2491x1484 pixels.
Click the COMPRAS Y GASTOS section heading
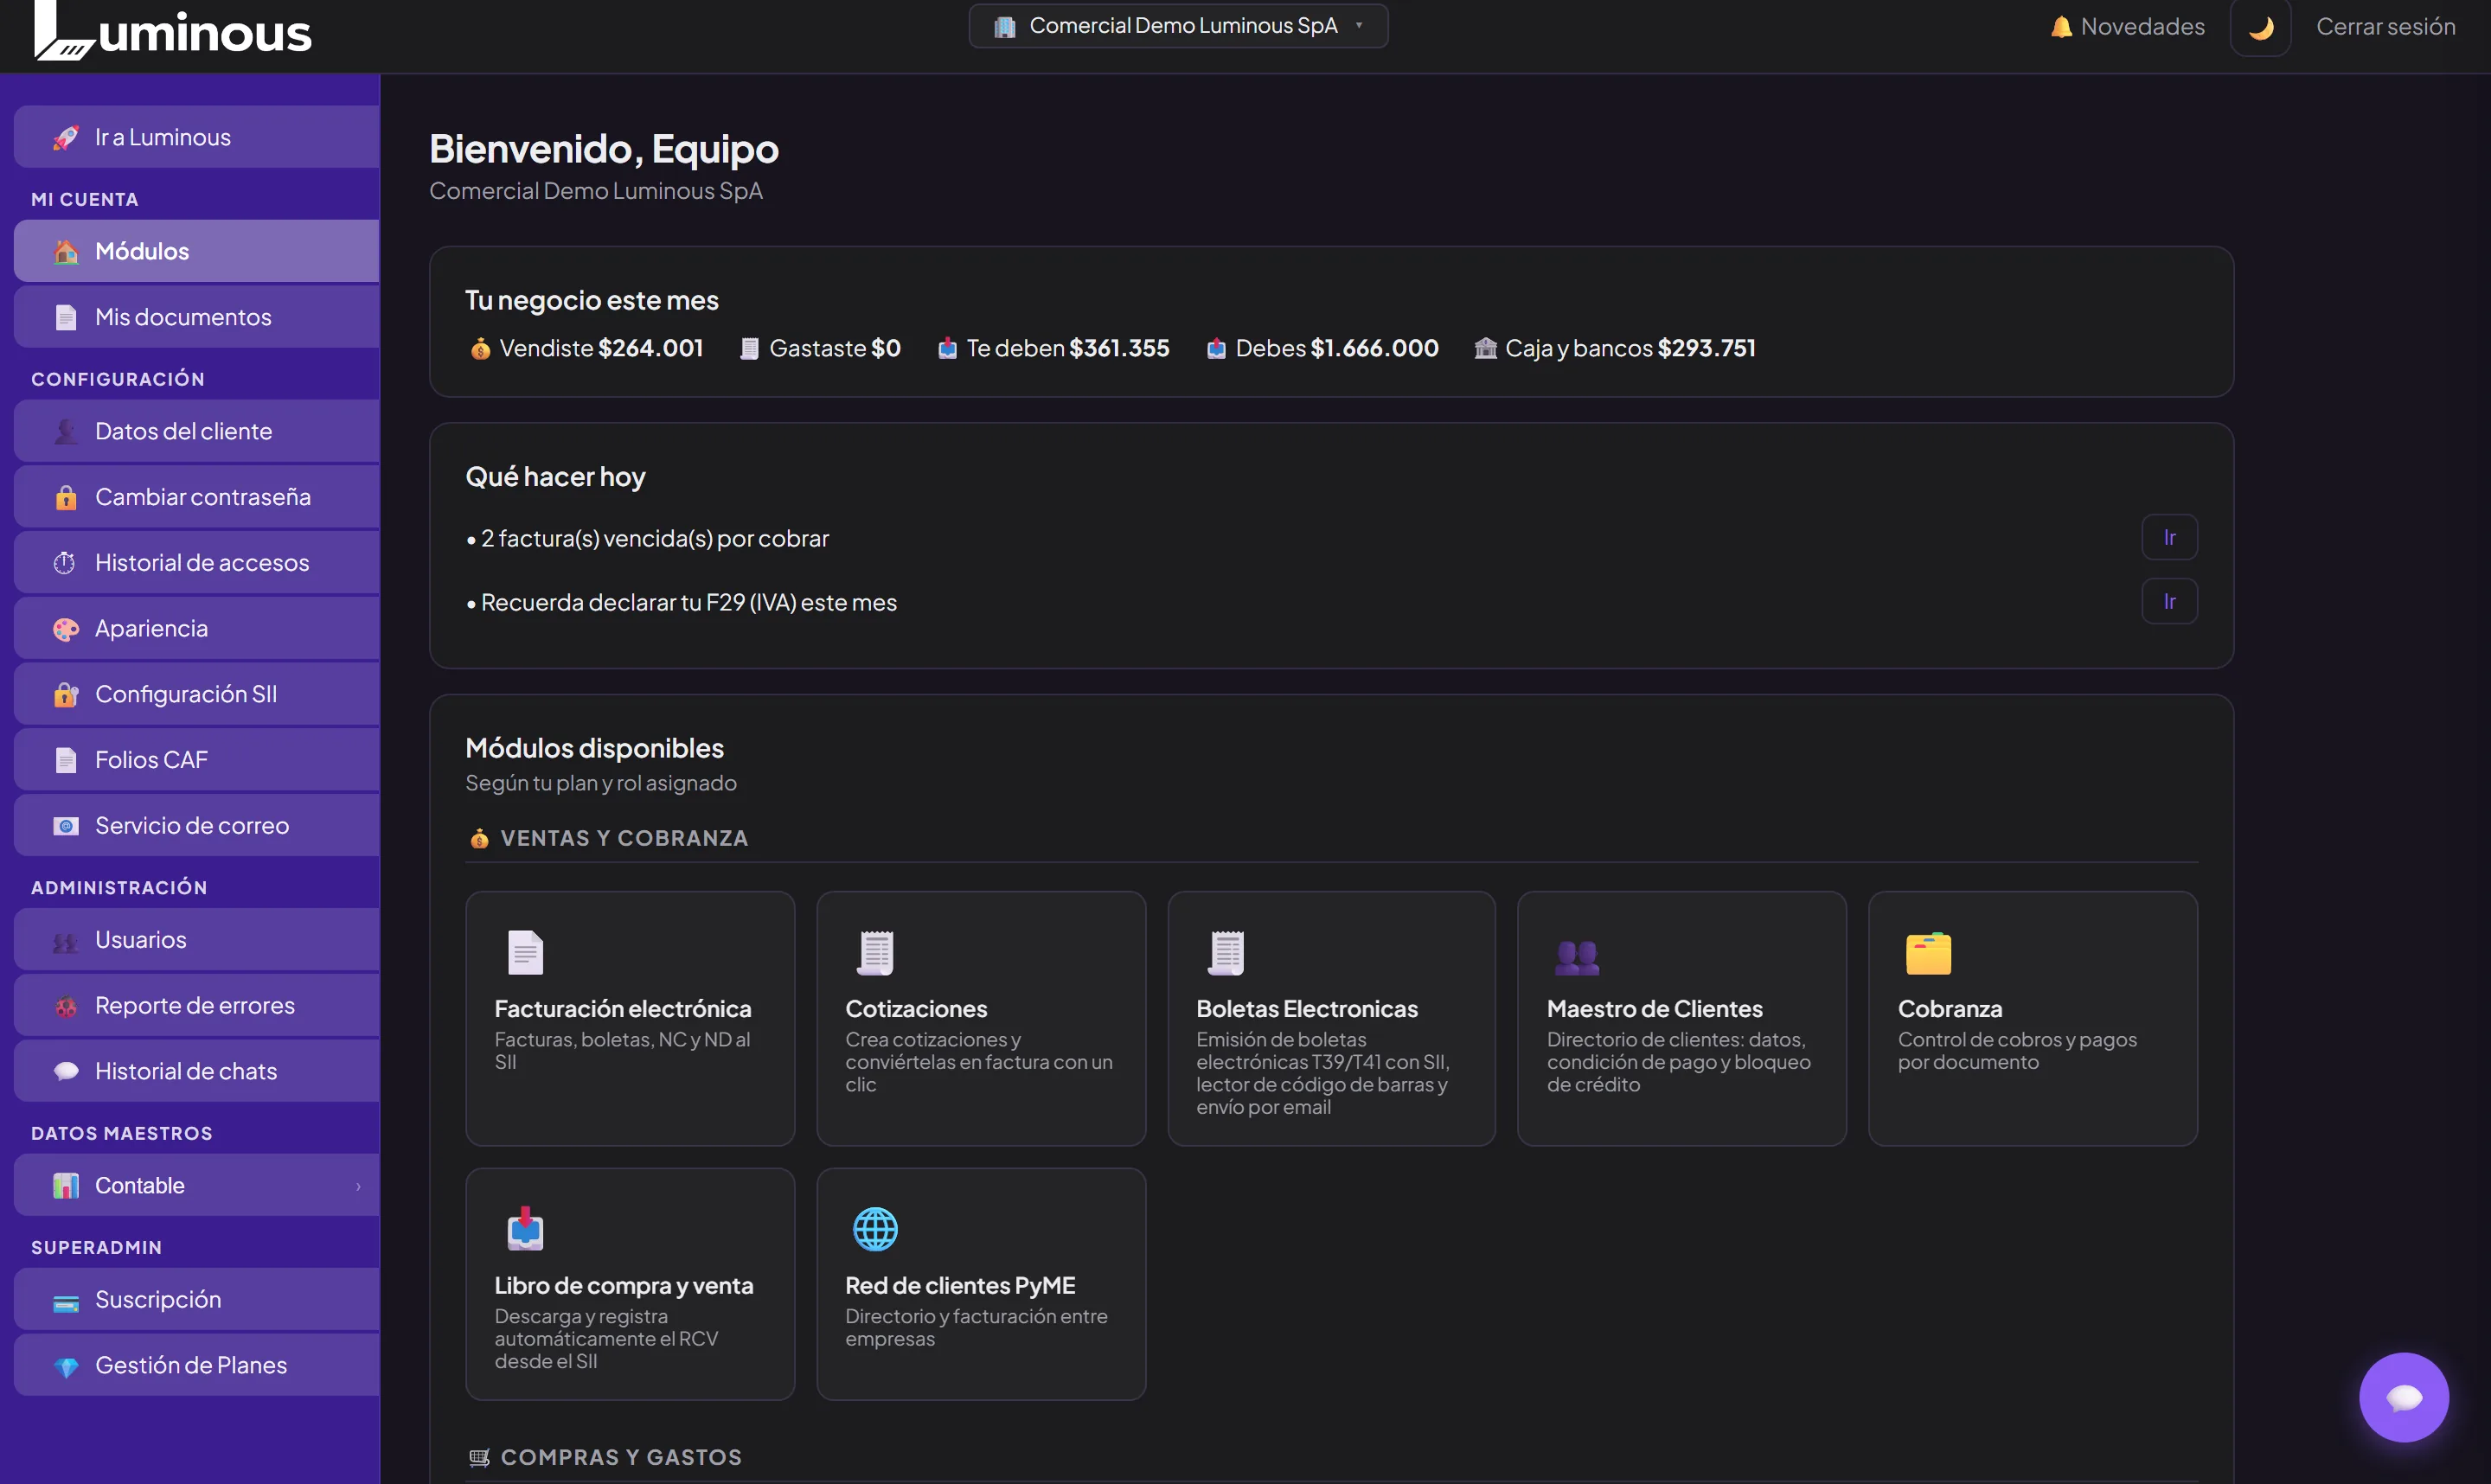click(621, 1458)
